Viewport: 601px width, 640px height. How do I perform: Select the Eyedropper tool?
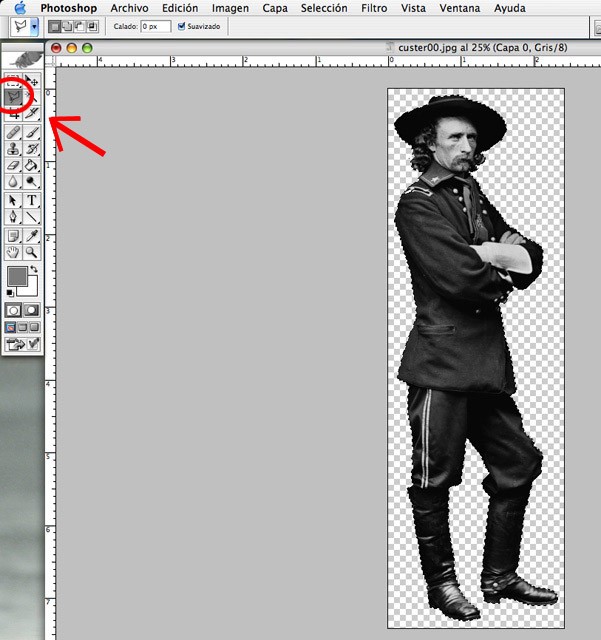click(x=33, y=236)
